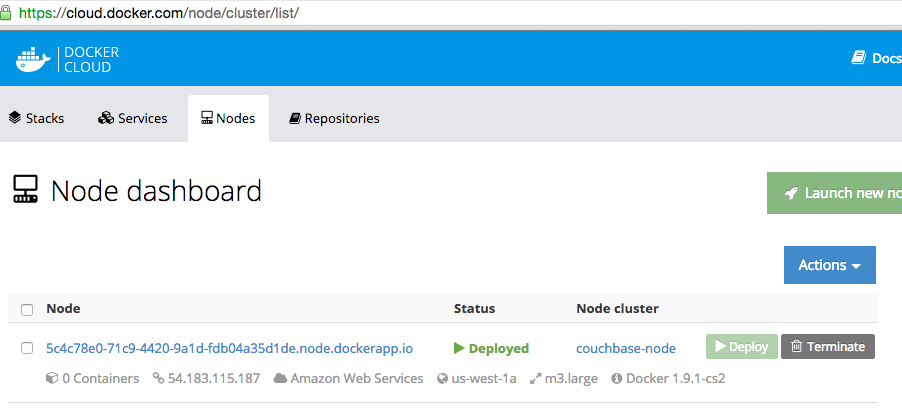Click the browser URL address field
The image size is (902, 419).
[400, 13]
